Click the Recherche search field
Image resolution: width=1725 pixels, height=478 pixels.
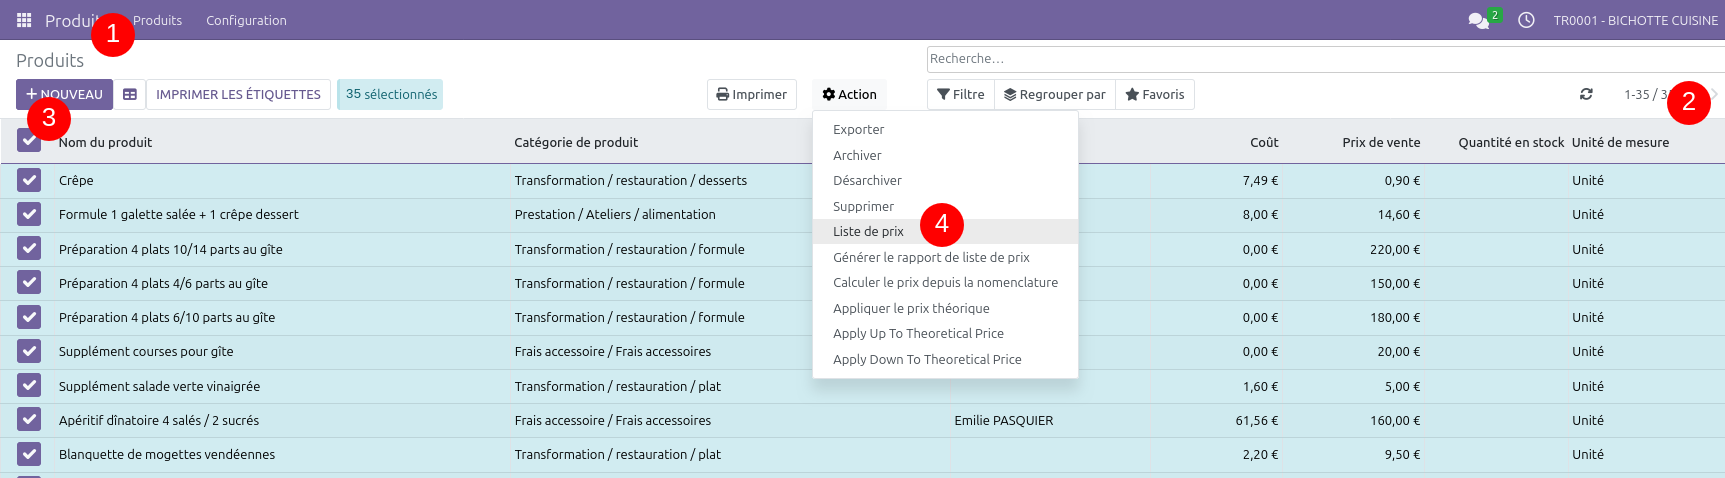pyautogui.click(x=1320, y=59)
